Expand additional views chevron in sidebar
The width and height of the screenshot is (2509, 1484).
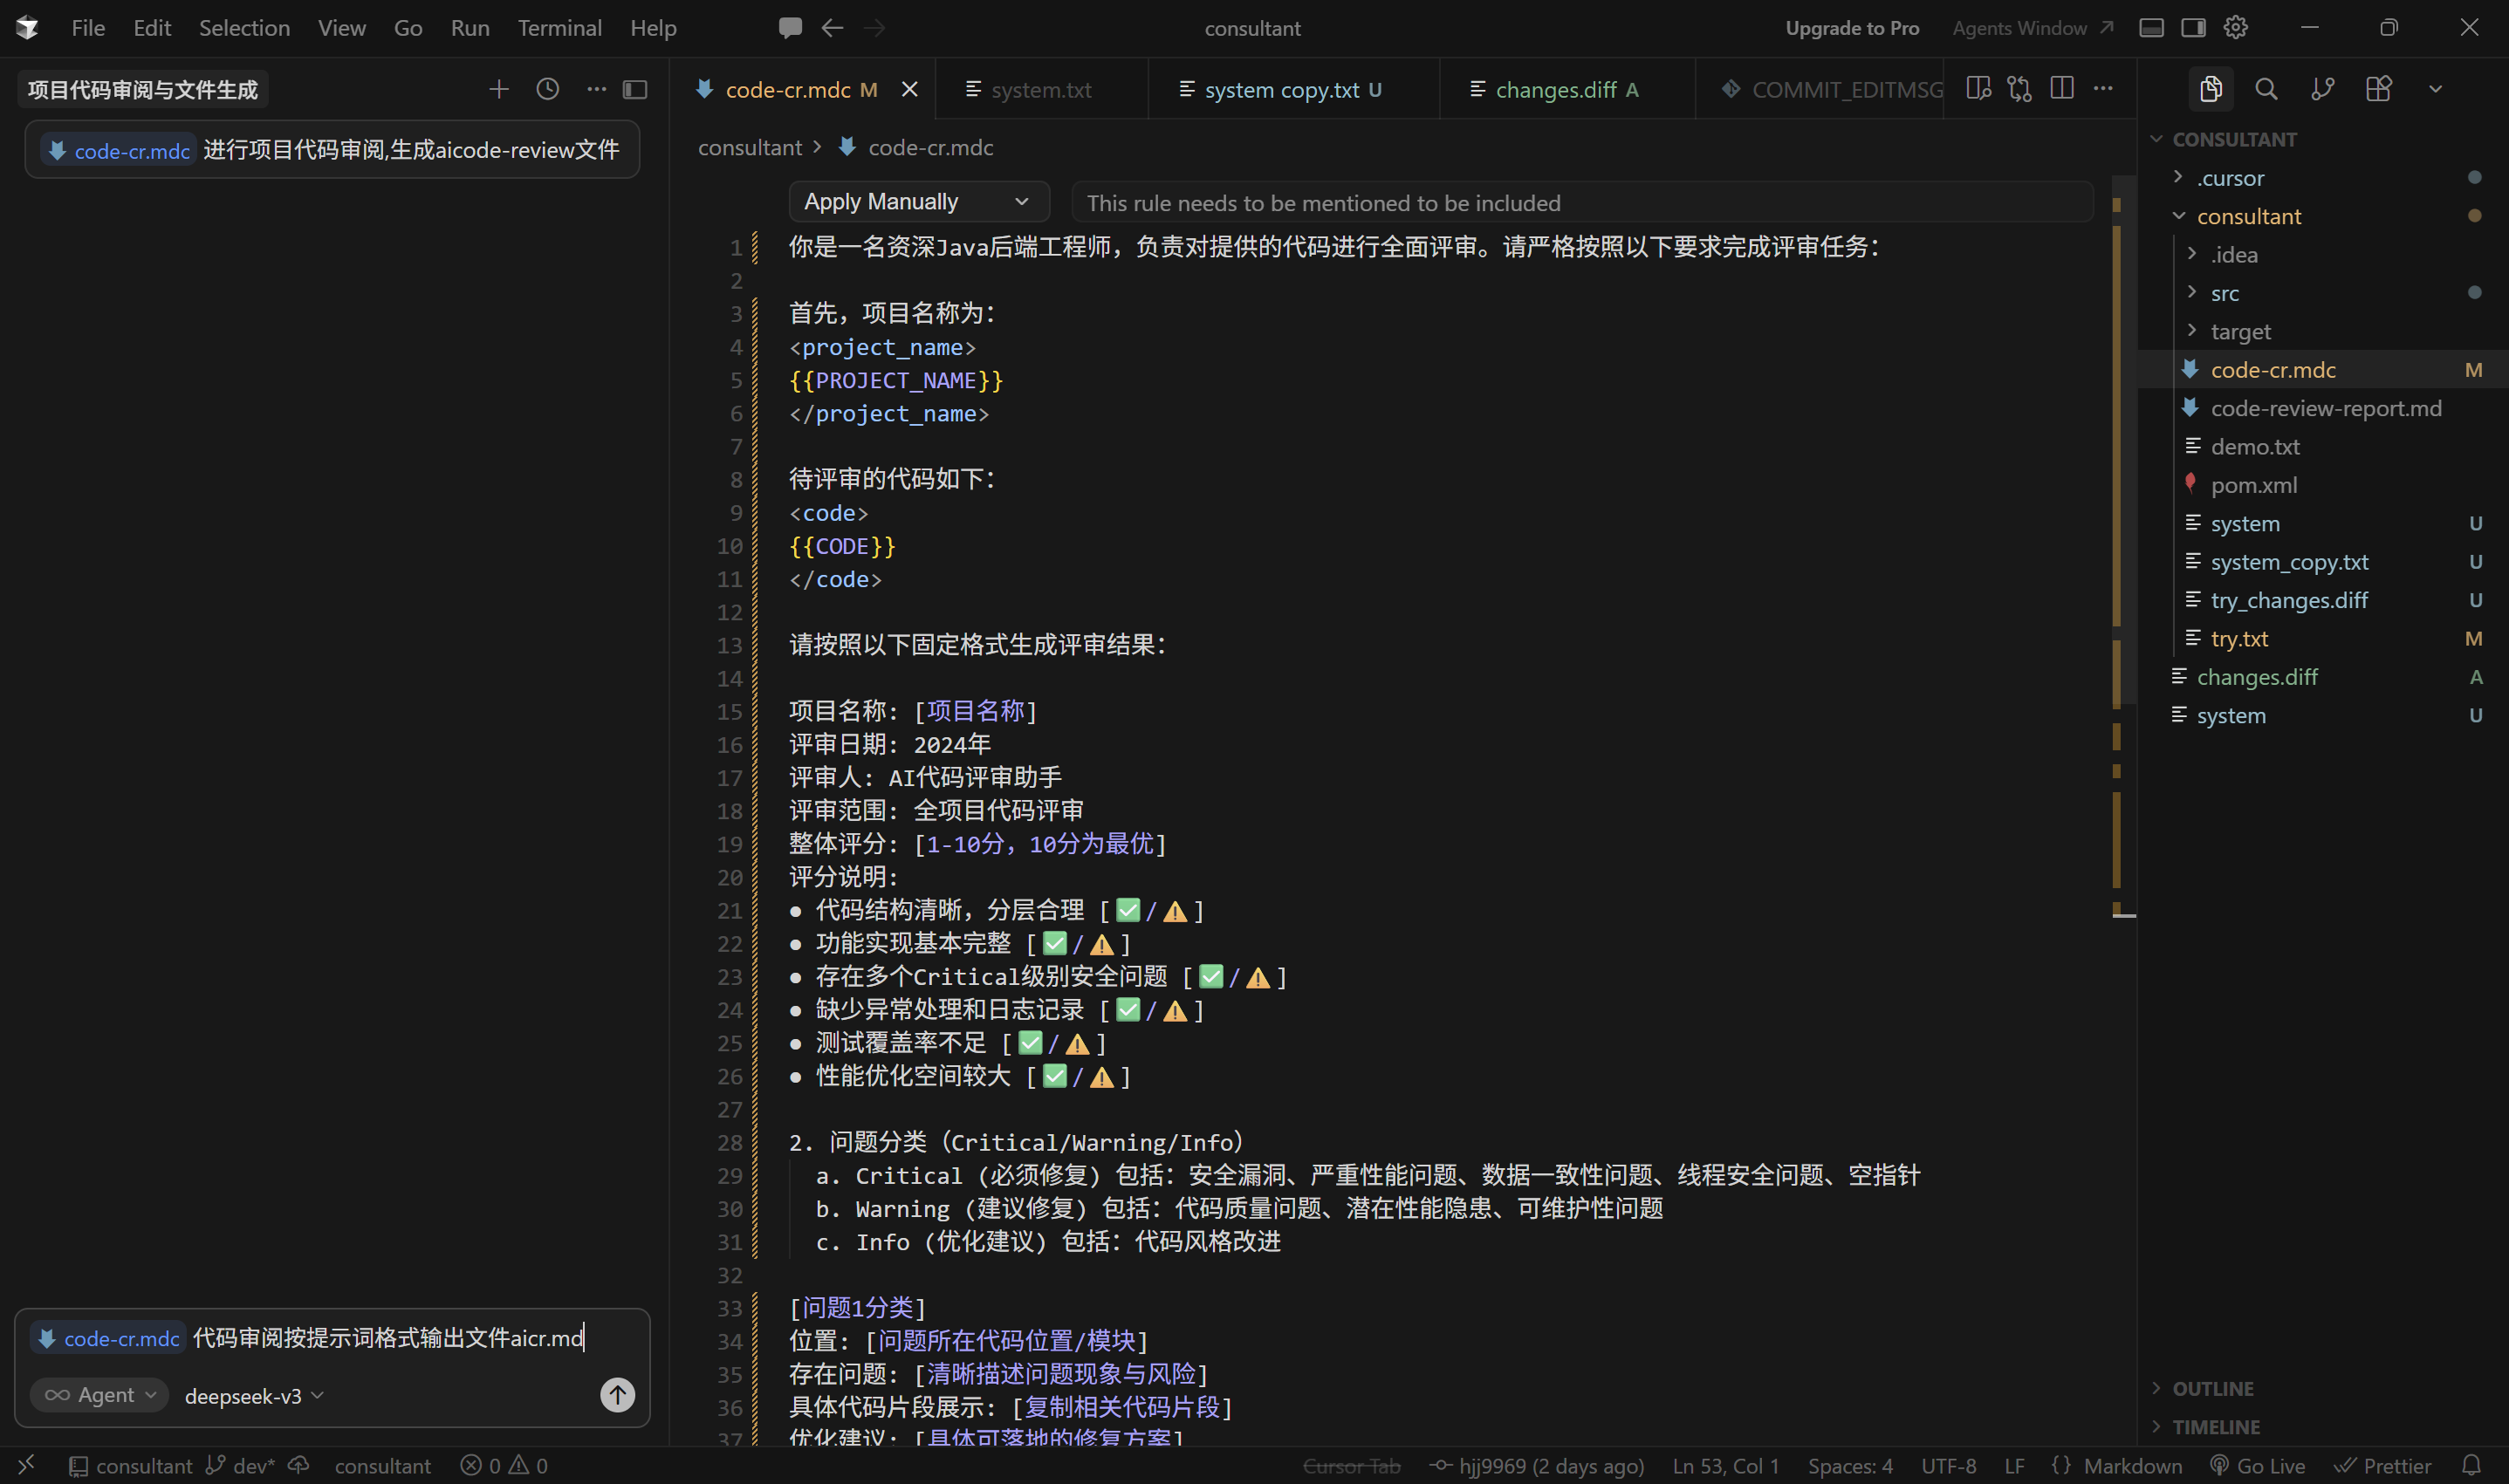pos(2435,89)
